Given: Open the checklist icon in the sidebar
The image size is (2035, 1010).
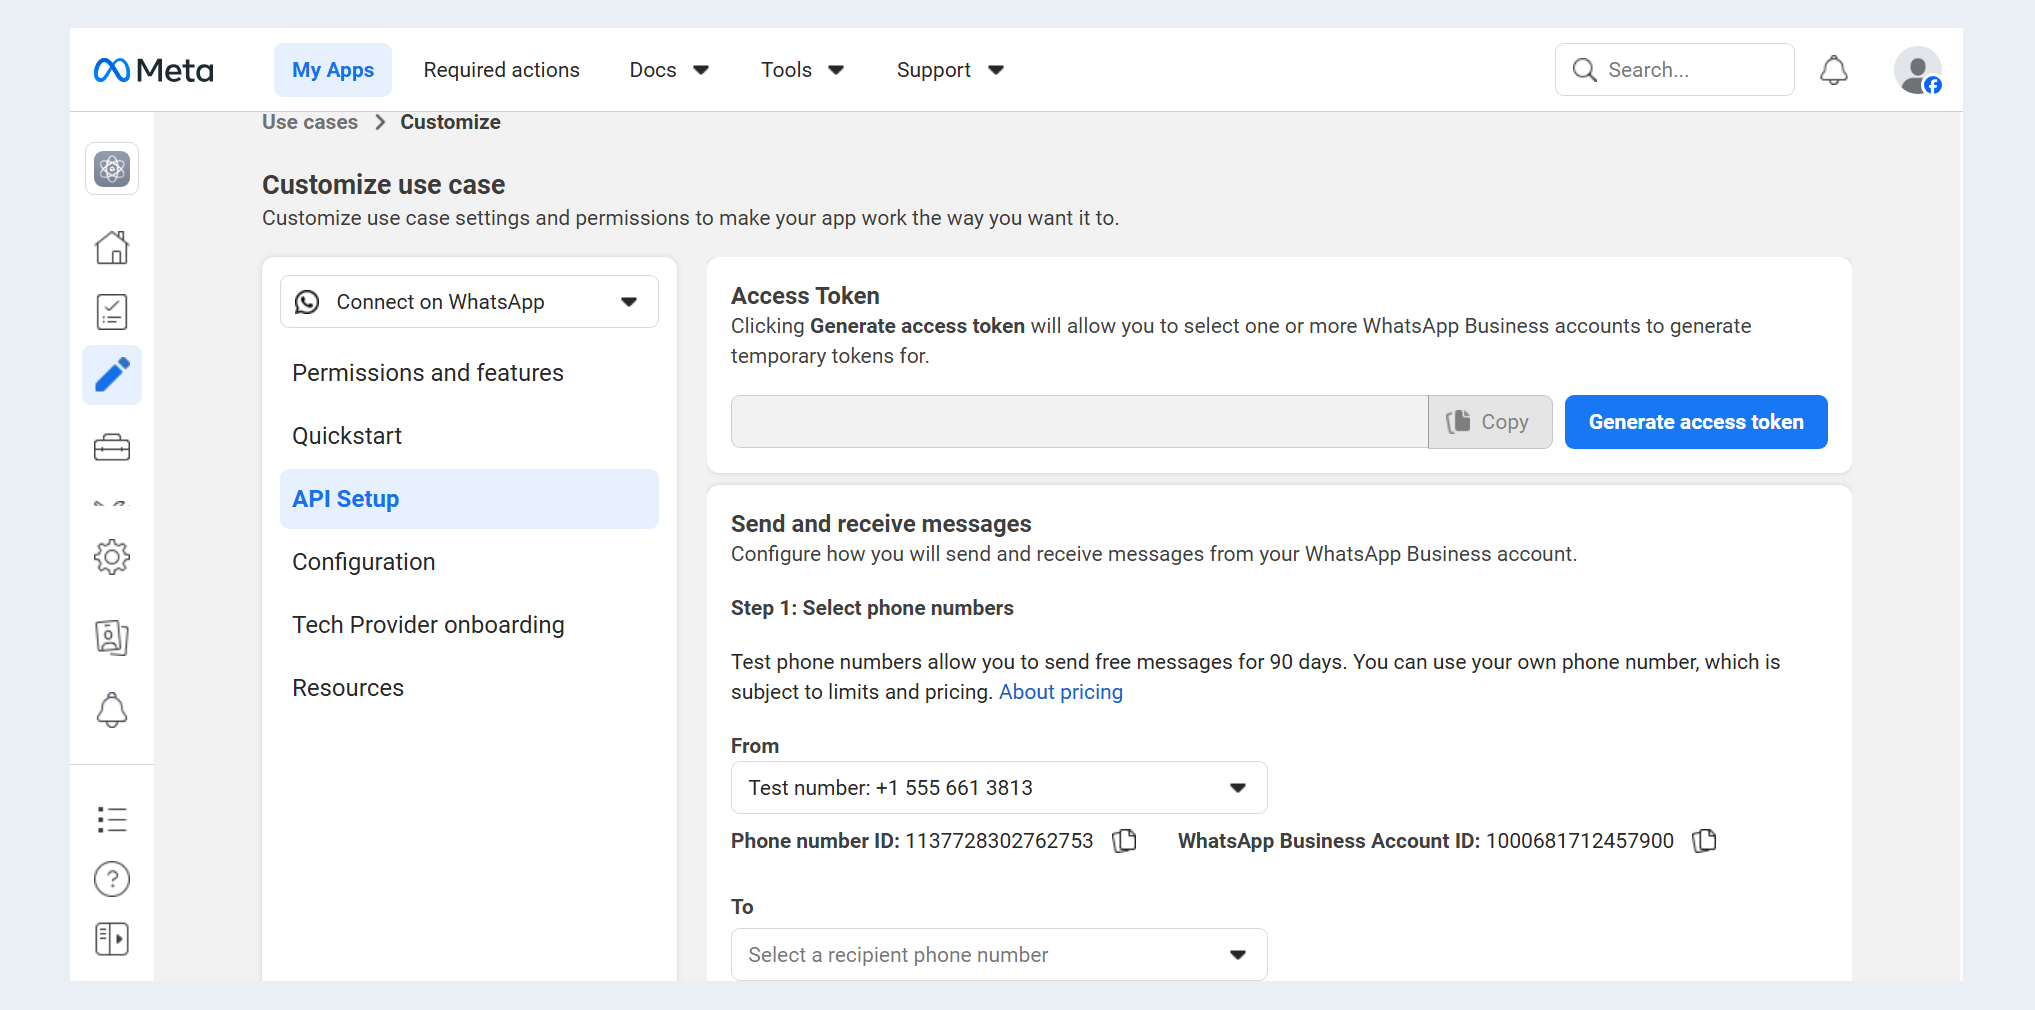Looking at the screenshot, I should click(x=112, y=312).
